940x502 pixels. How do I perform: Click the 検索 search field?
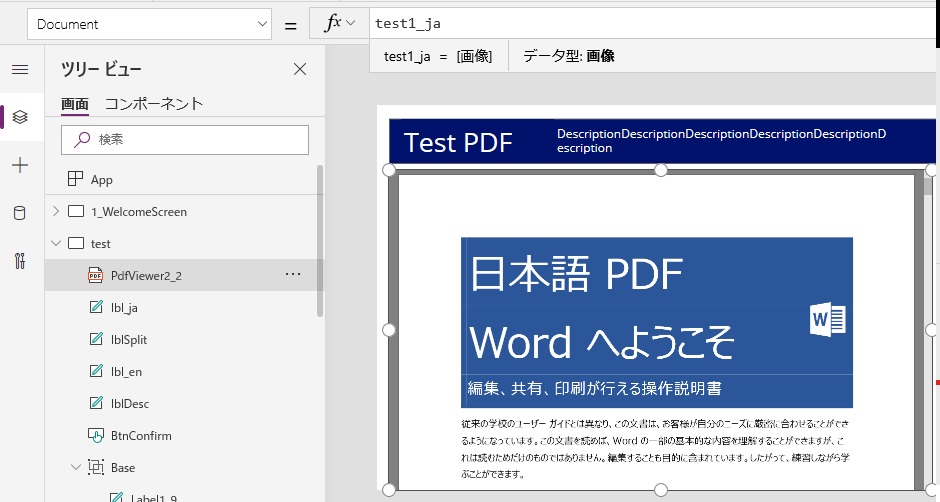pyautogui.click(x=185, y=140)
